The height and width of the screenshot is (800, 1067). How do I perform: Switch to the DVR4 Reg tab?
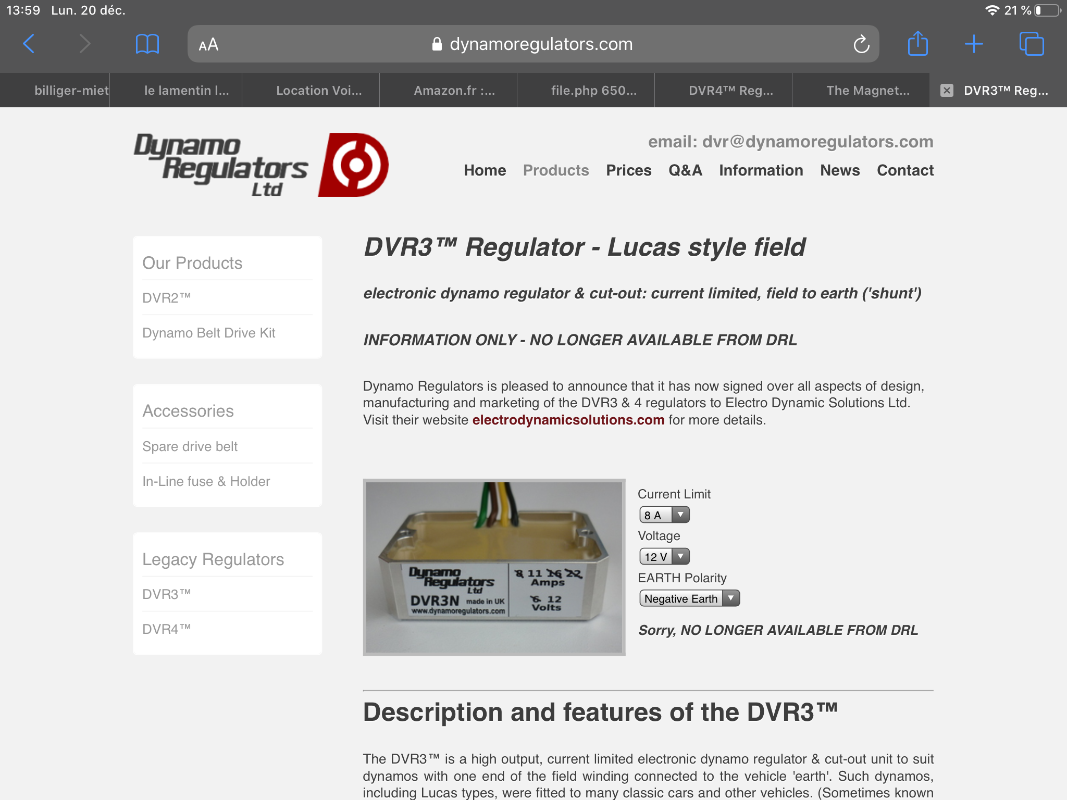[730, 90]
